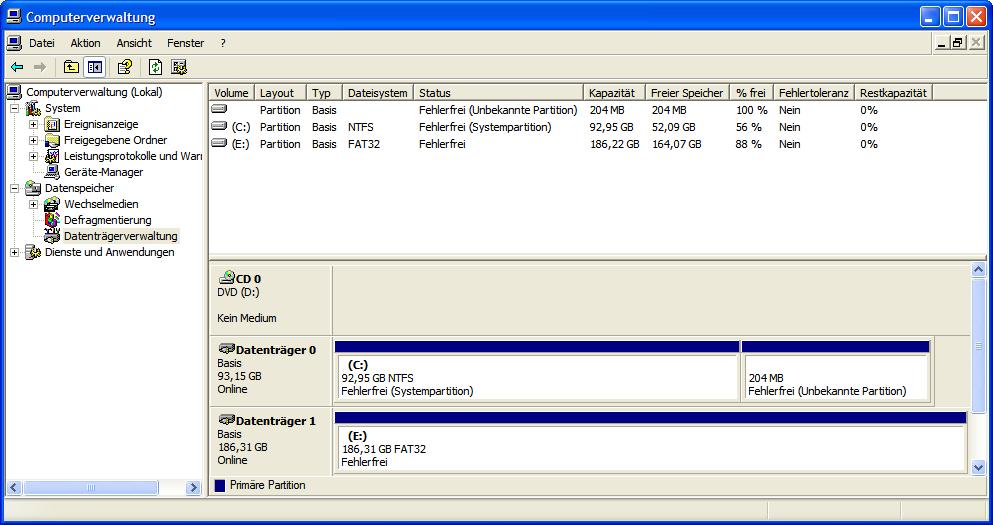Select the (E:) 186,31 GB FAT32 partition block
Screen dimensions: 993x525
(x=650, y=443)
